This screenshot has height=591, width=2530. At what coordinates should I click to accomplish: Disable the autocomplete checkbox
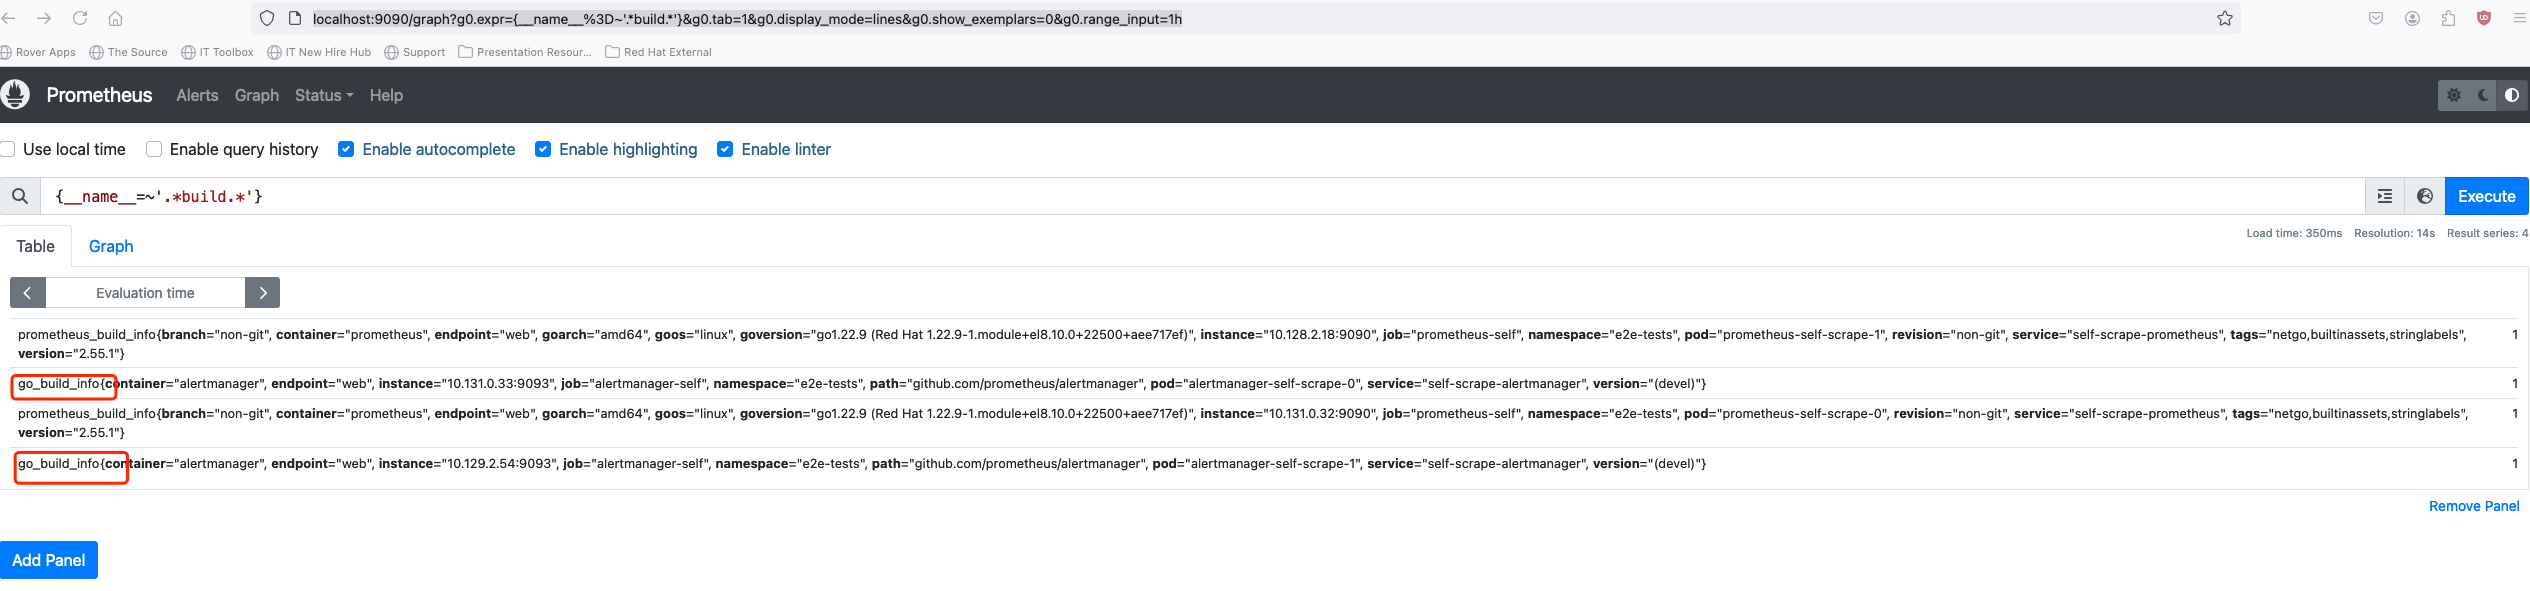[x=346, y=149]
